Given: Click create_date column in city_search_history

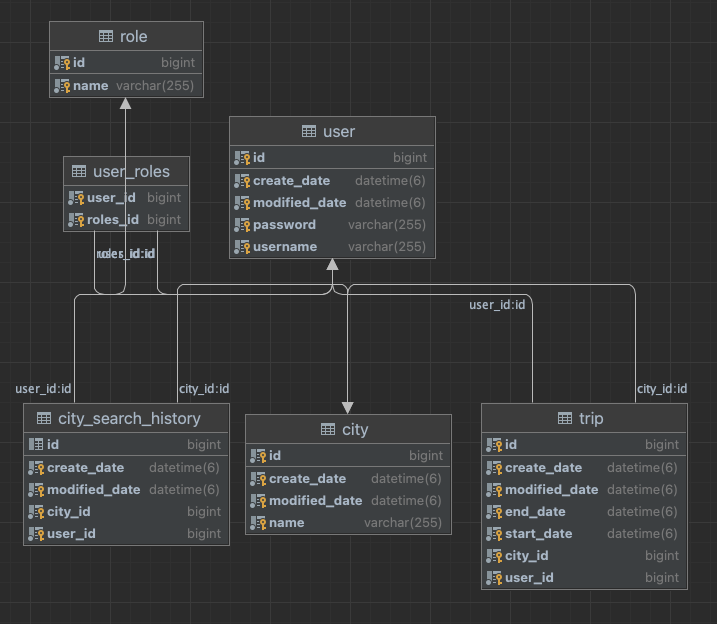Looking at the screenshot, I should [x=86, y=468].
